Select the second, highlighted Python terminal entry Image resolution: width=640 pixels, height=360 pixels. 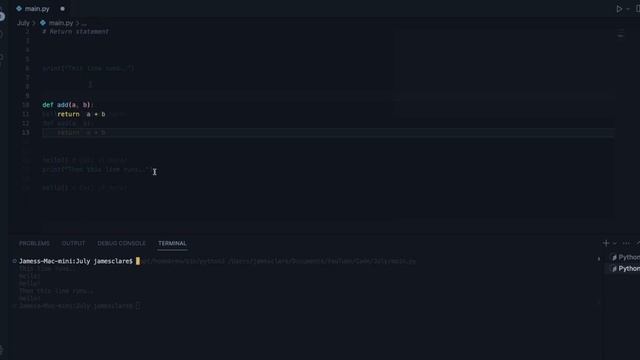pos(625,269)
